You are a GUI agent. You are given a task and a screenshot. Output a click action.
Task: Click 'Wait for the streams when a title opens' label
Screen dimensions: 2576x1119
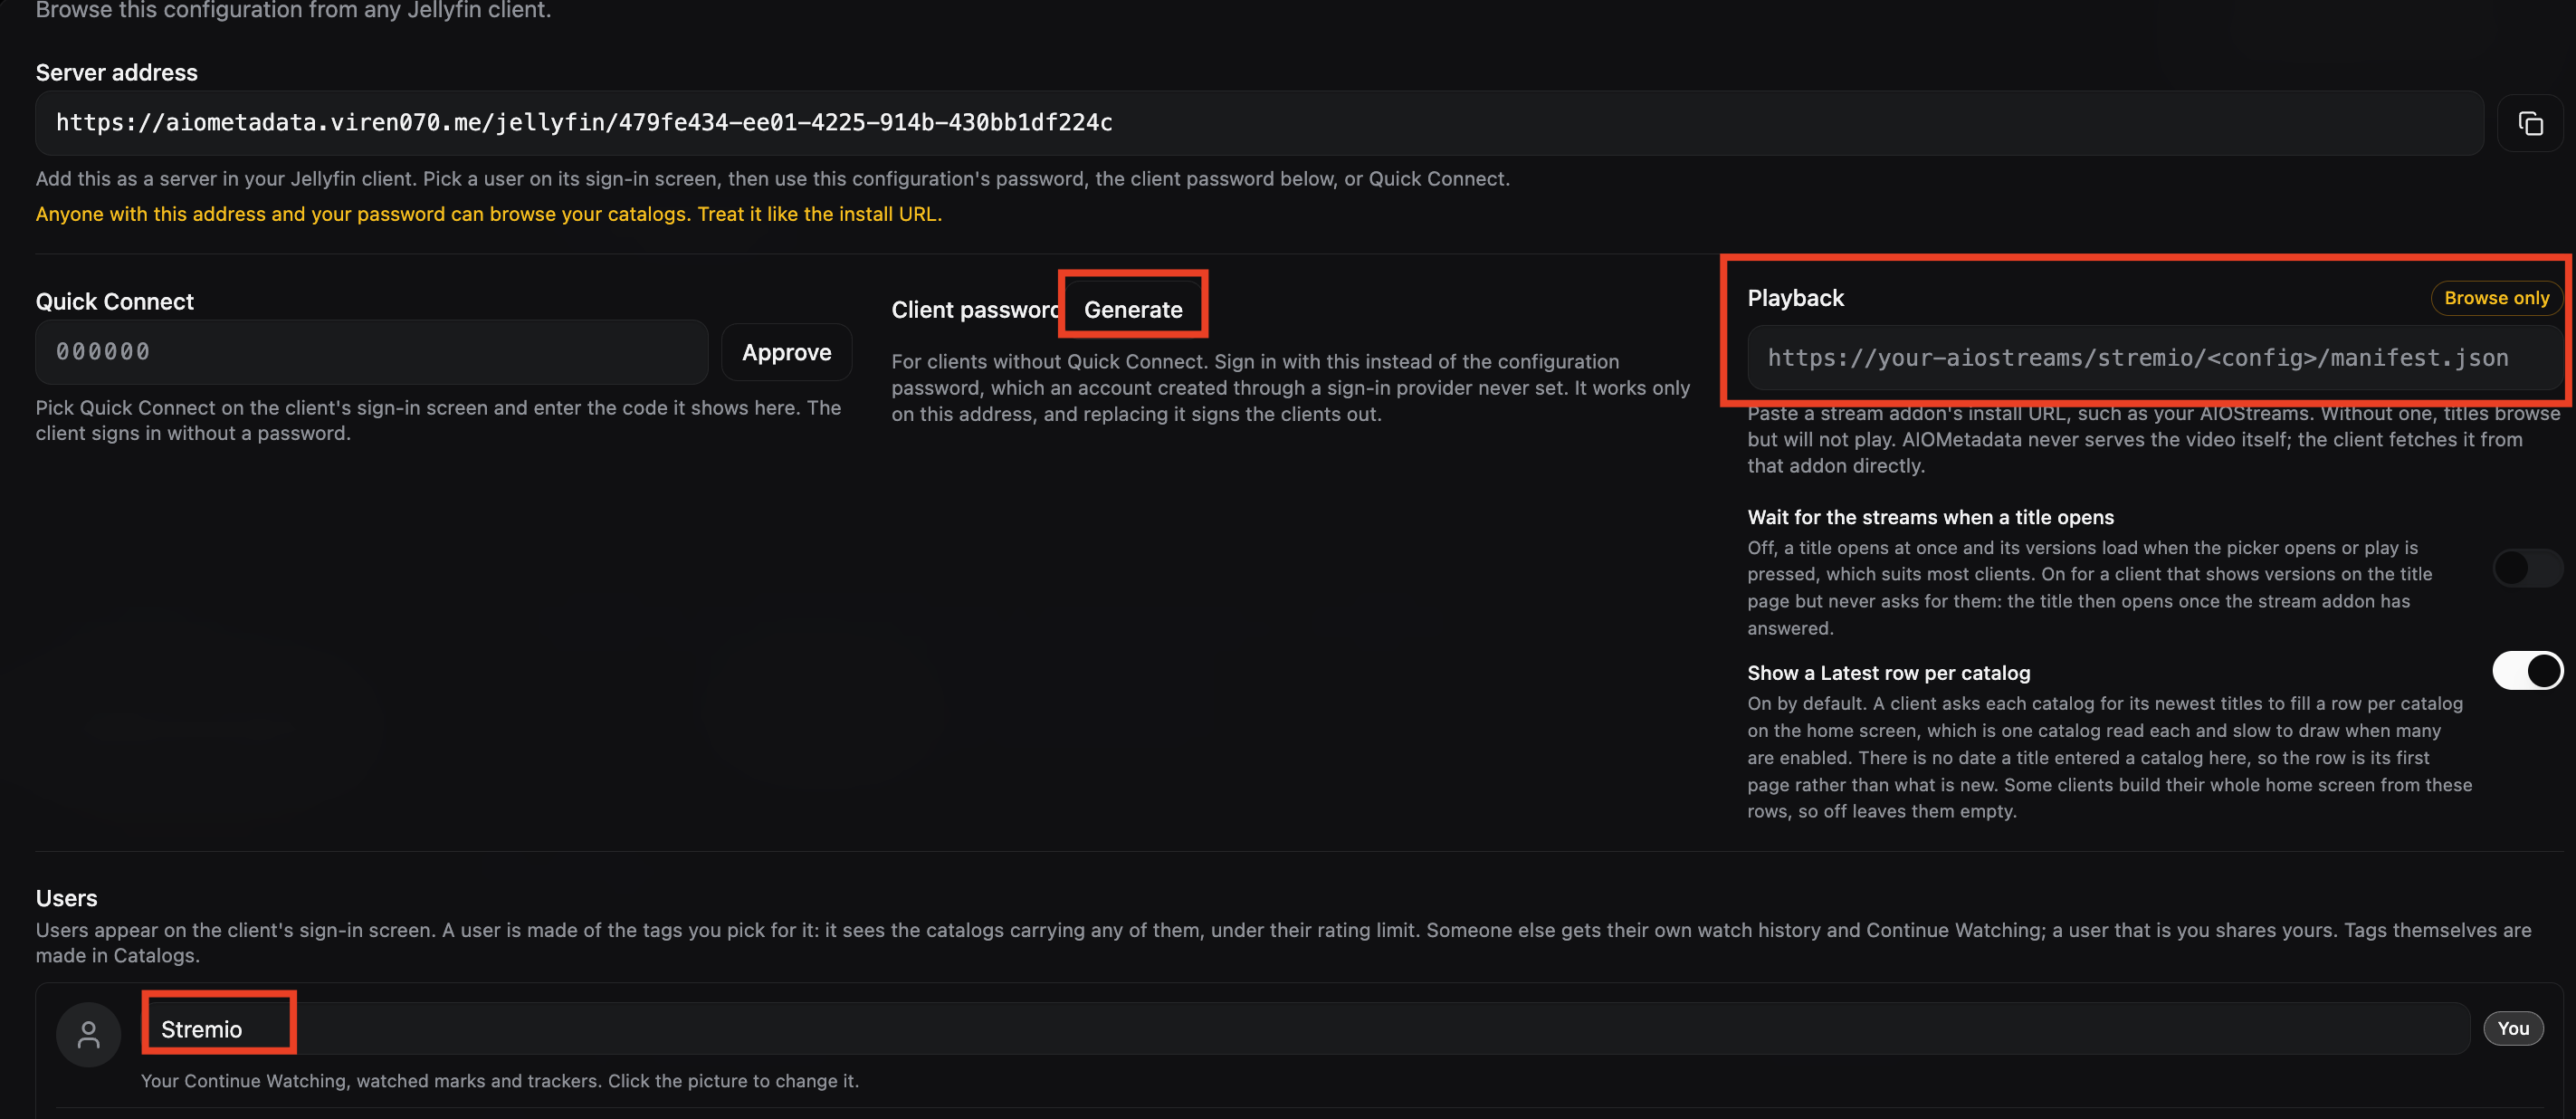1930,517
